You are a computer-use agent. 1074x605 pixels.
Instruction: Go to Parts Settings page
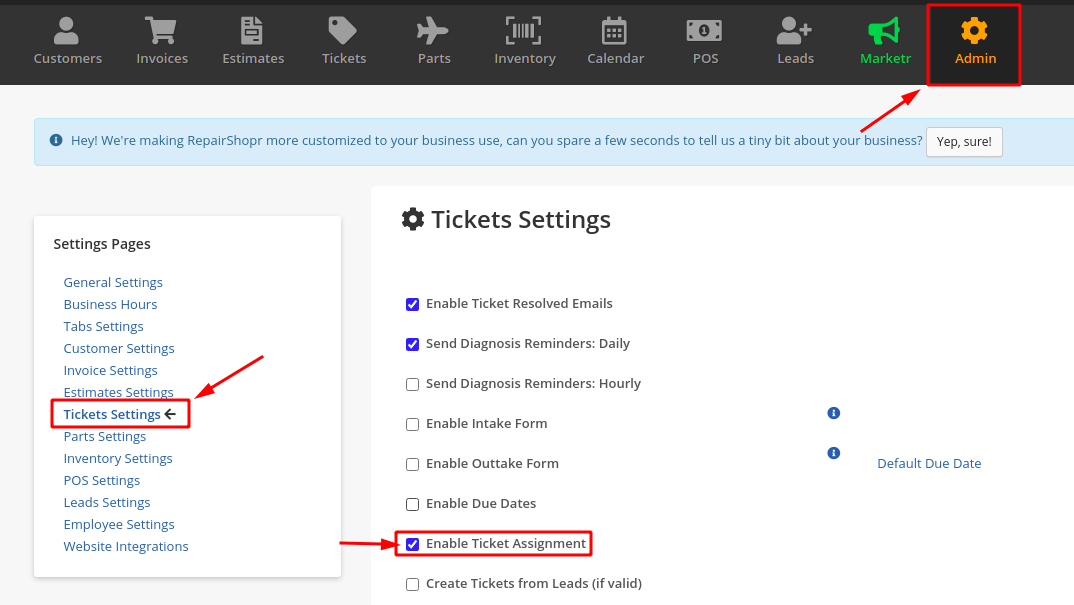point(105,436)
